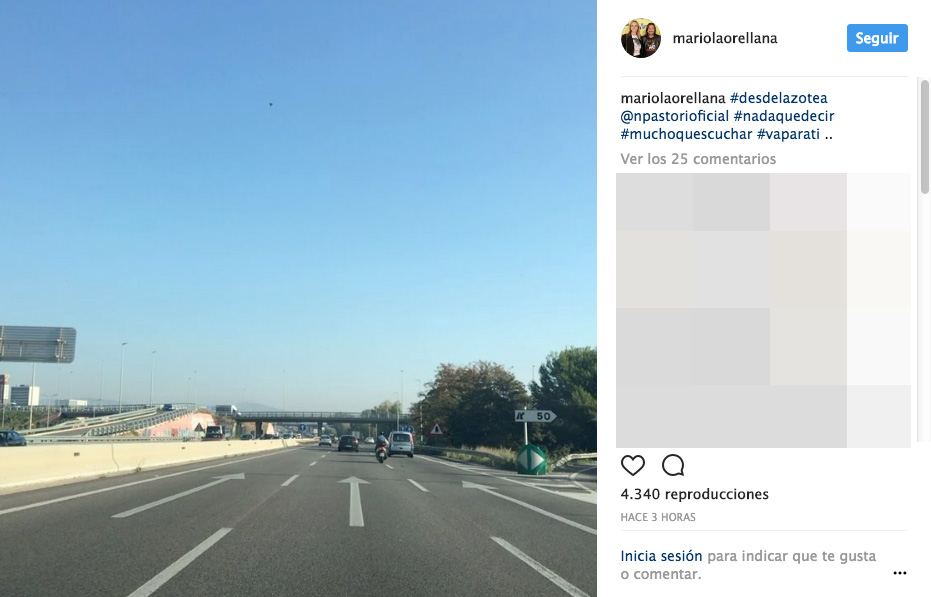Click the 4.340 reproducciones view count

point(694,494)
